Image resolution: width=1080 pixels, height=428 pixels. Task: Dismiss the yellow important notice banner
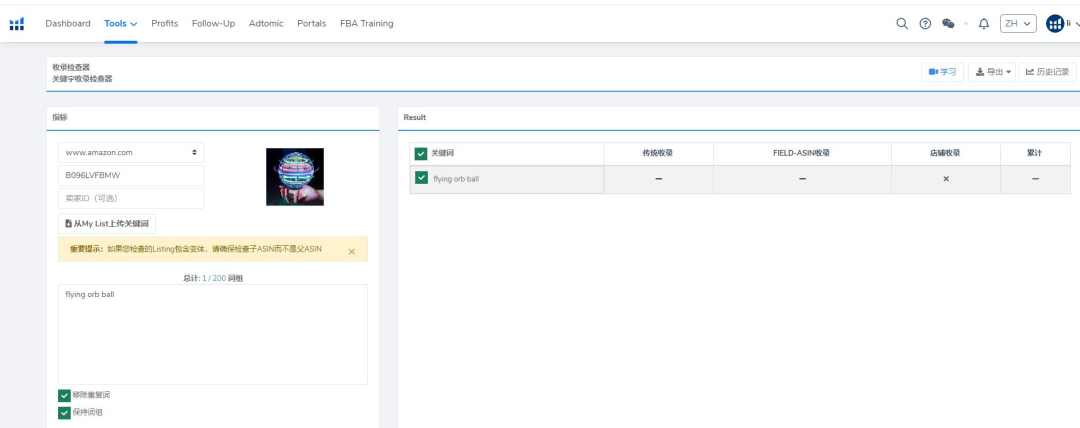point(351,251)
